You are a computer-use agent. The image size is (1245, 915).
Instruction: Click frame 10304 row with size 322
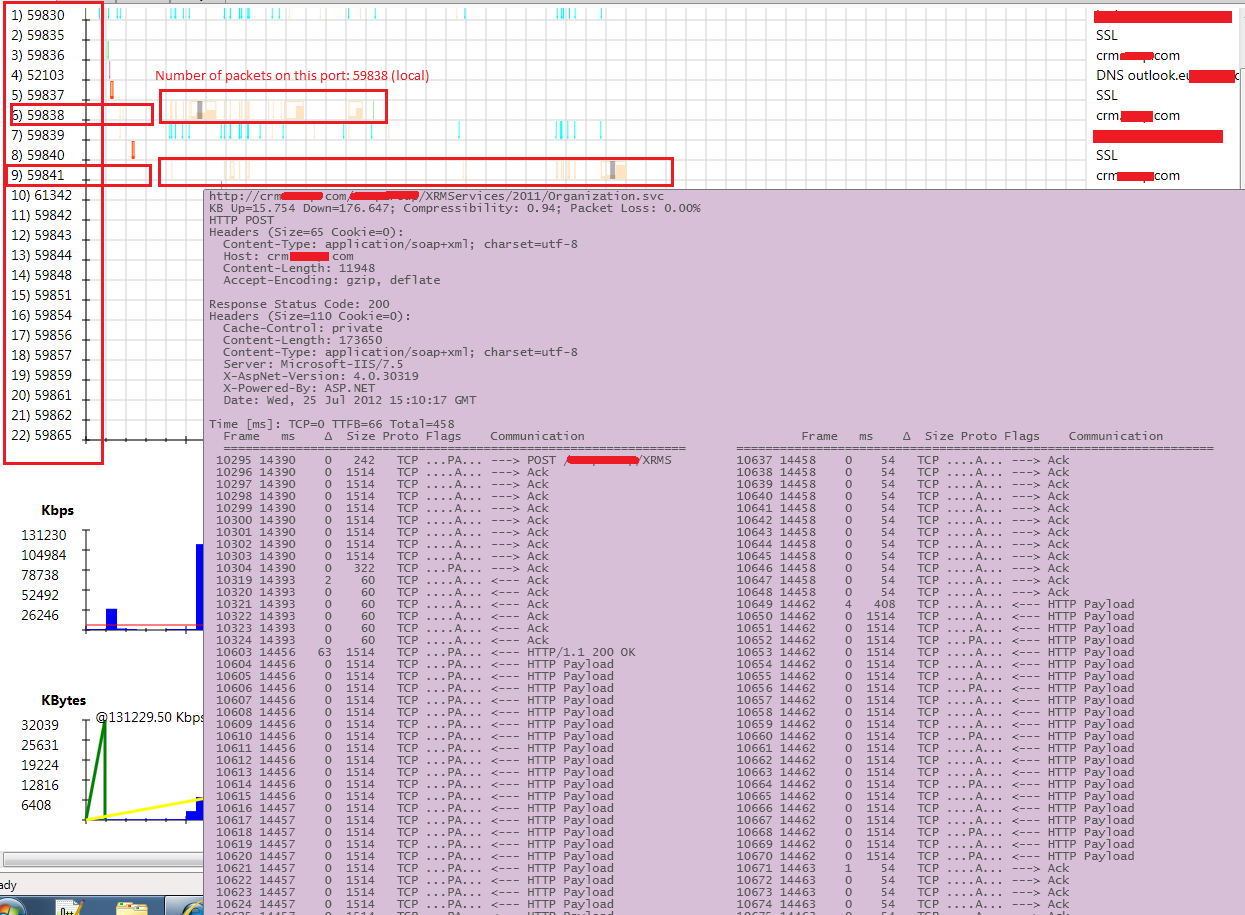click(382, 568)
